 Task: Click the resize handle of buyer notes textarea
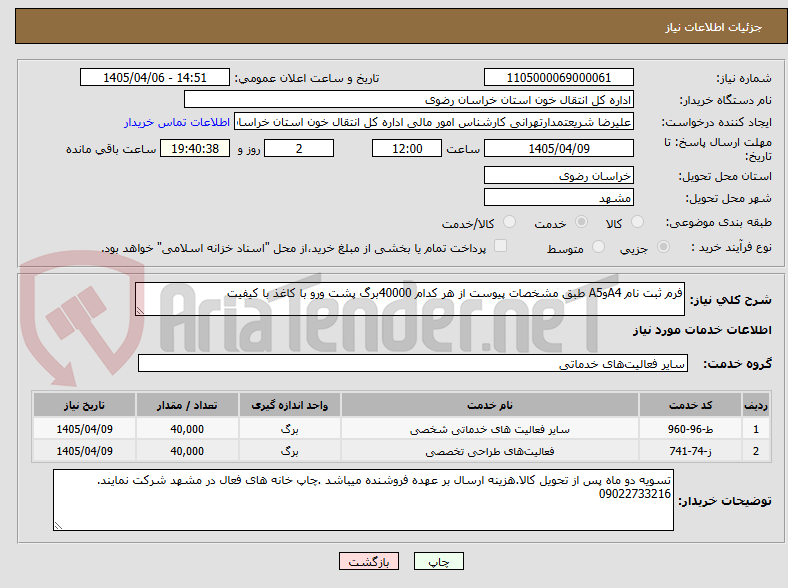click(58, 525)
